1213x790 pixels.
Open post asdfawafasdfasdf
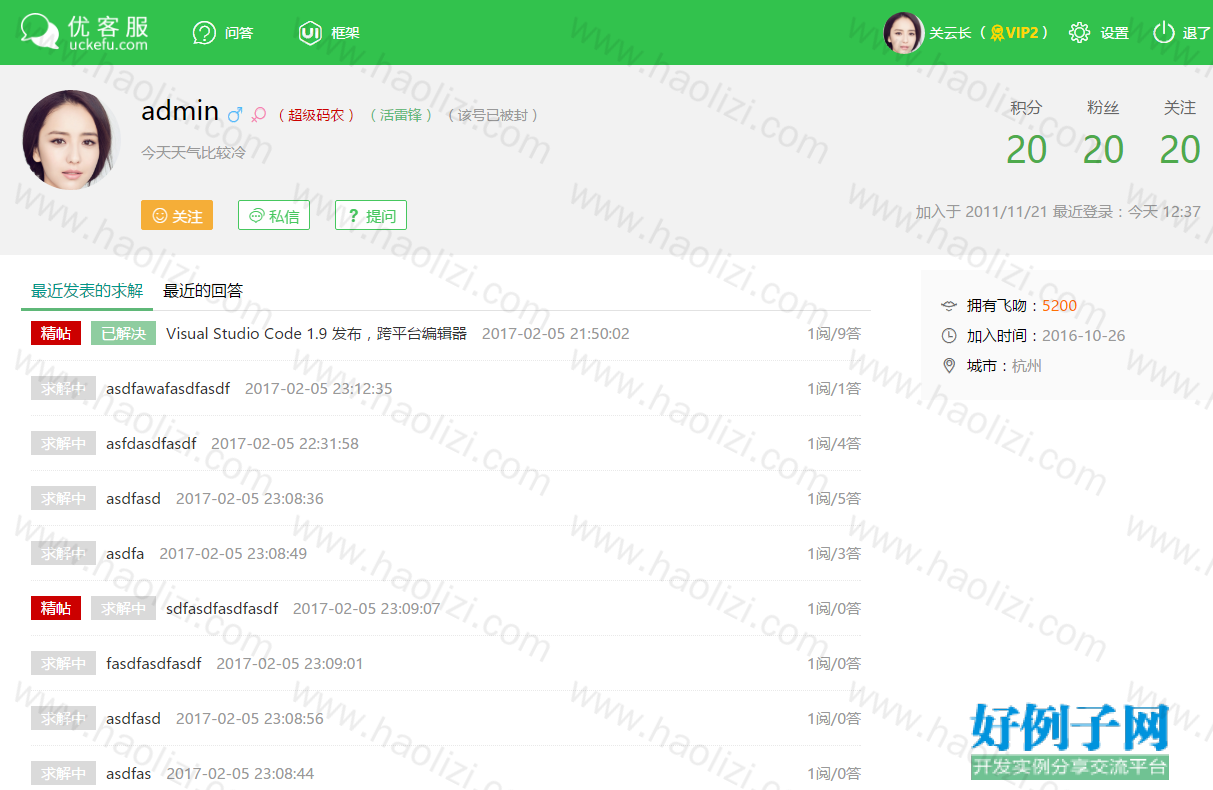click(168, 388)
